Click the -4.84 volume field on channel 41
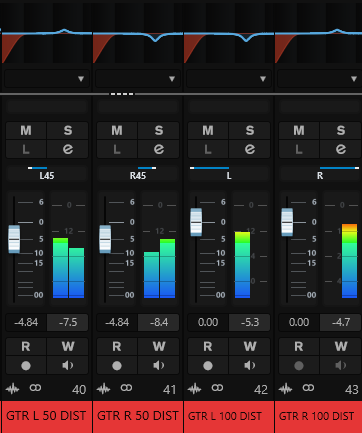Screen dimensions: 362x433 click(117, 322)
